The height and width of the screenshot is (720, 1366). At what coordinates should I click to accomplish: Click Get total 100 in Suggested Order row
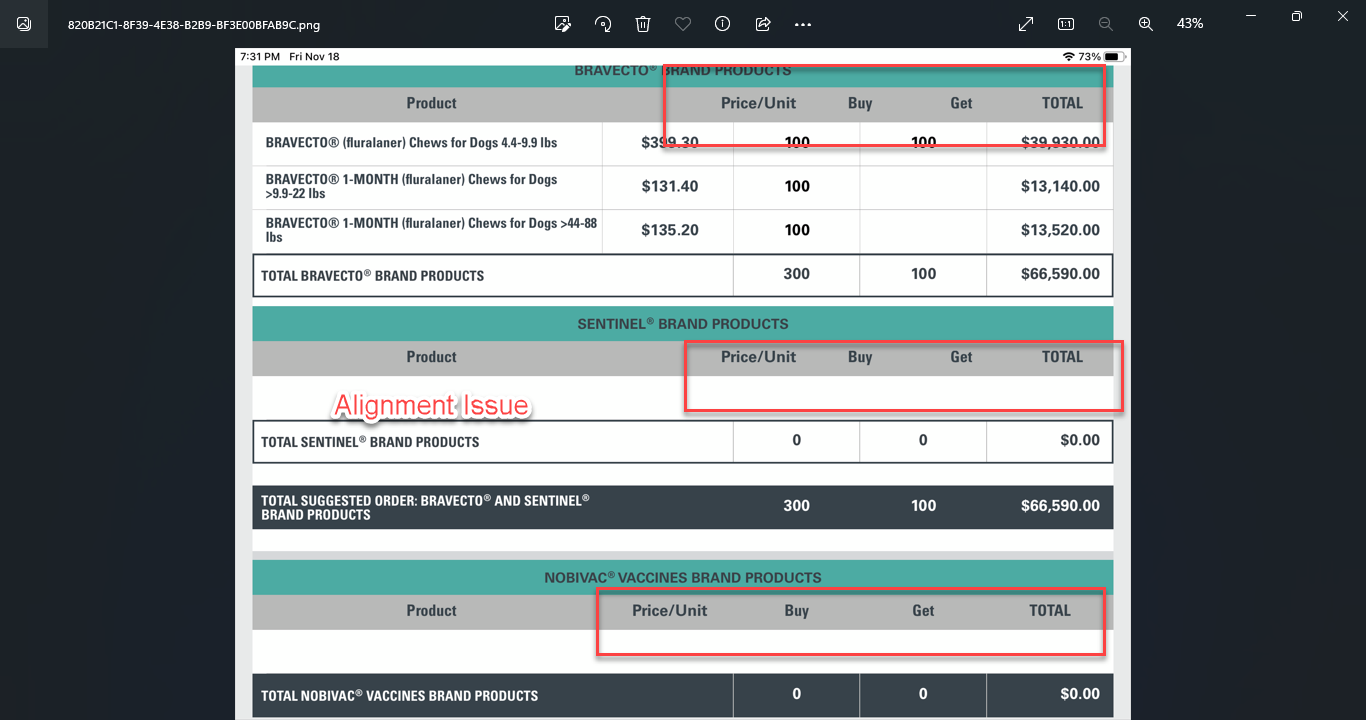coord(924,506)
